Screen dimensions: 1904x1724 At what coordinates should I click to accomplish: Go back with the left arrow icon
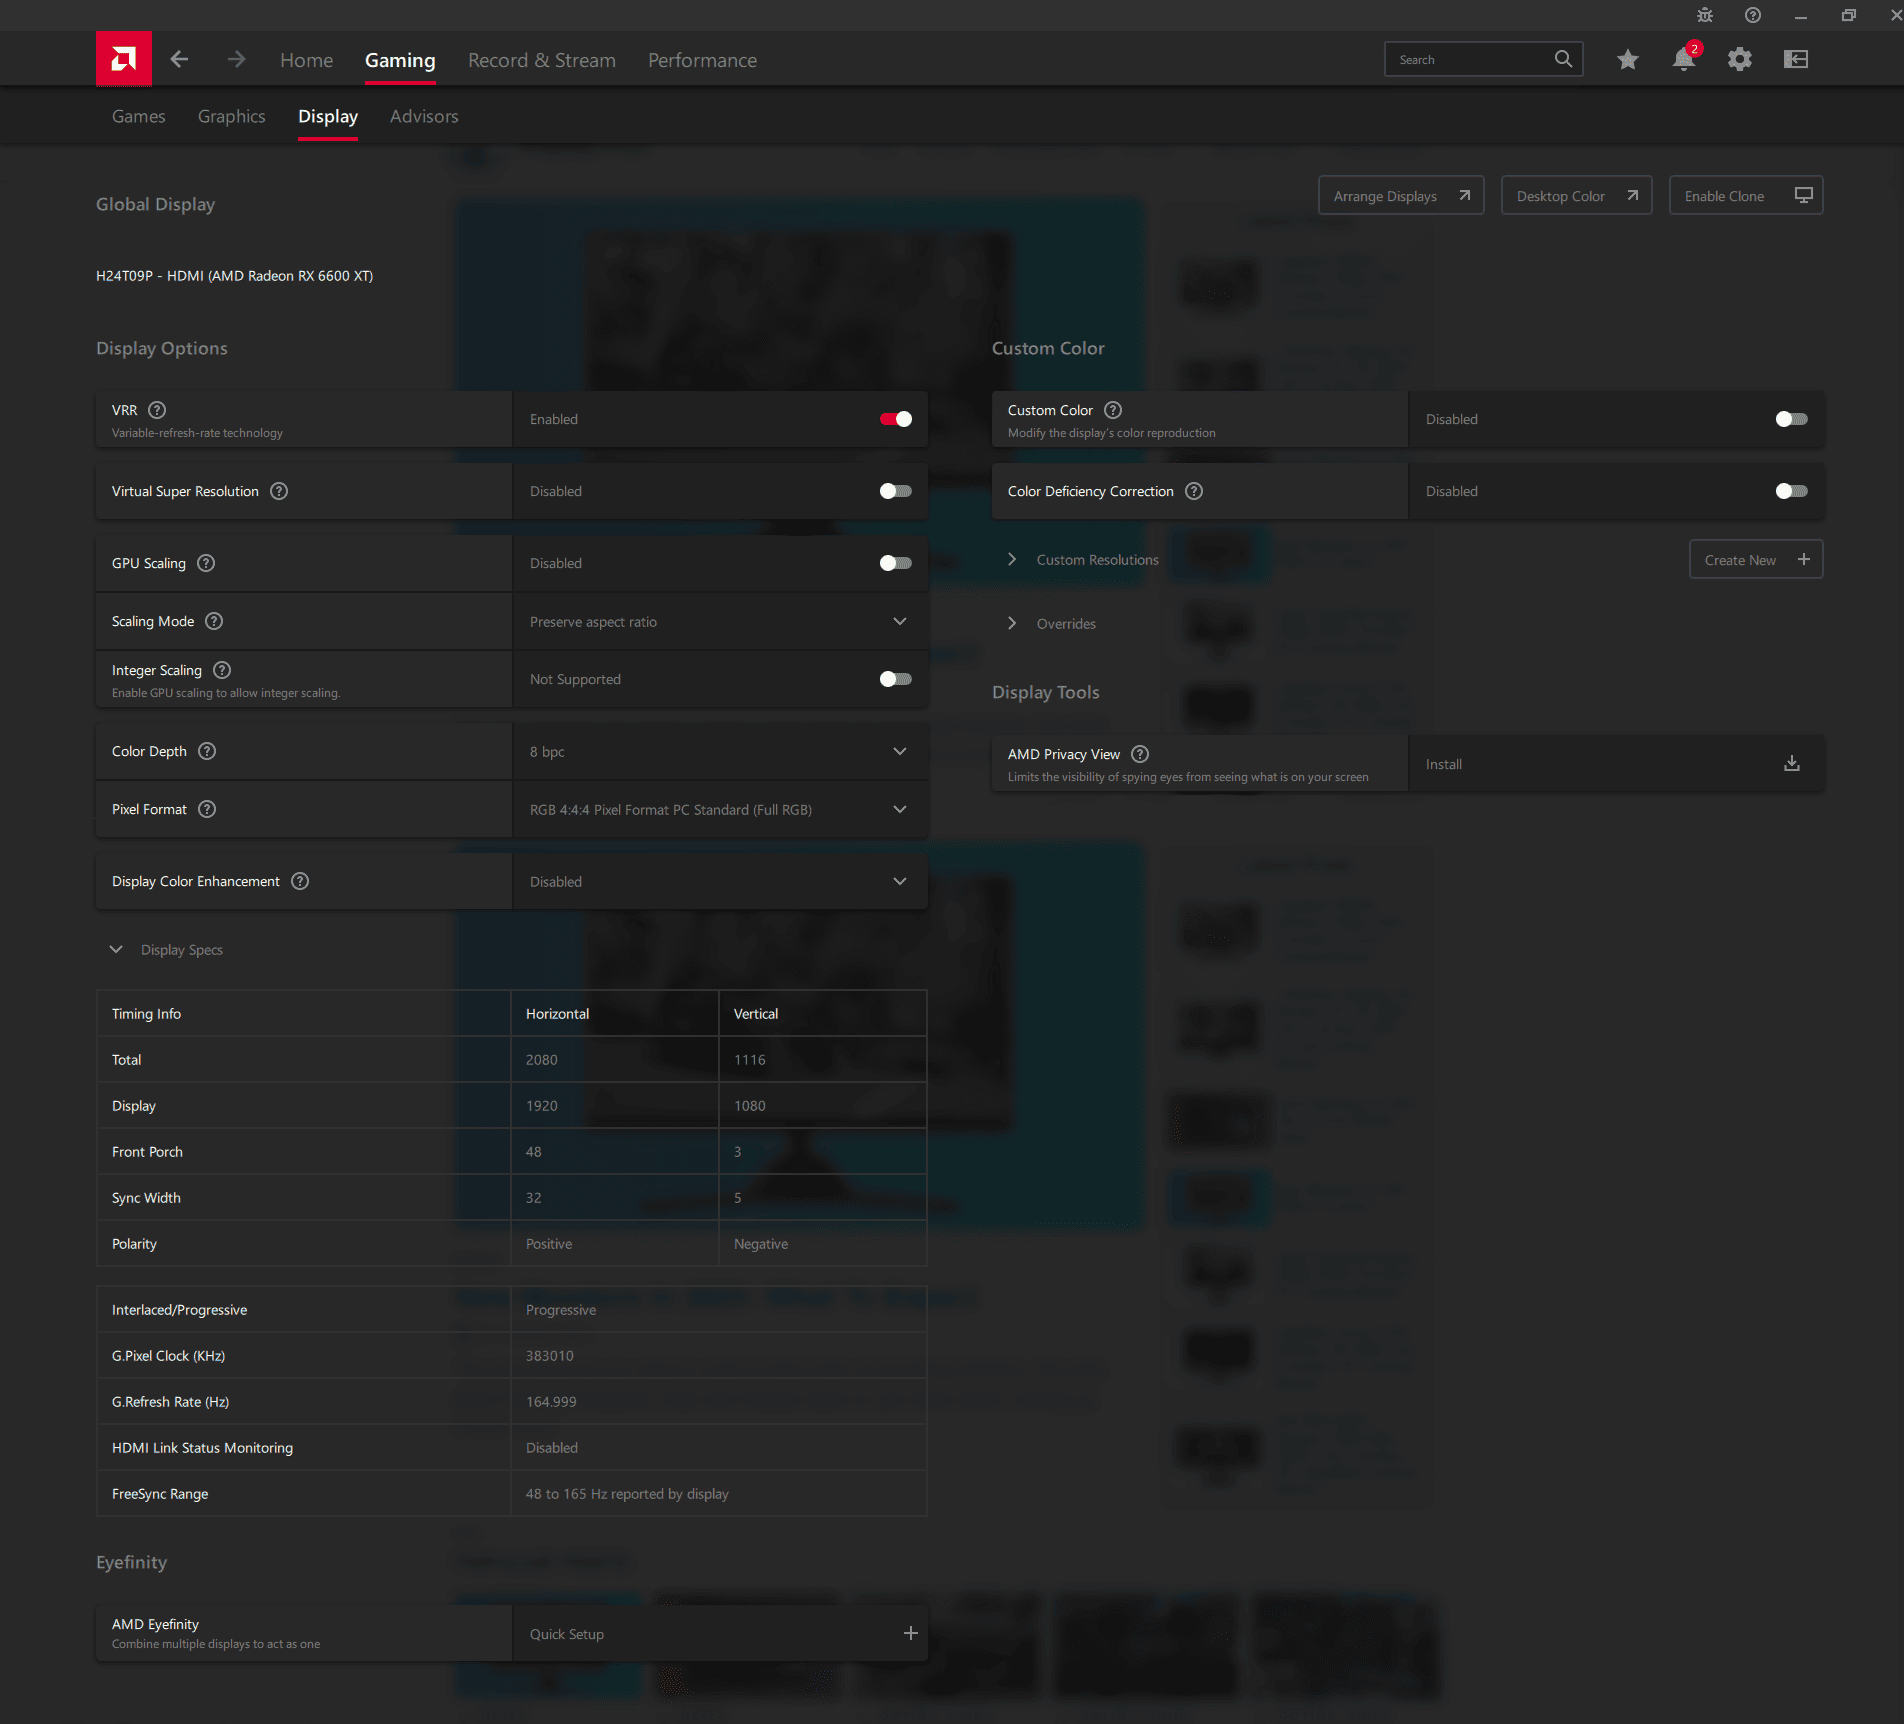click(179, 60)
